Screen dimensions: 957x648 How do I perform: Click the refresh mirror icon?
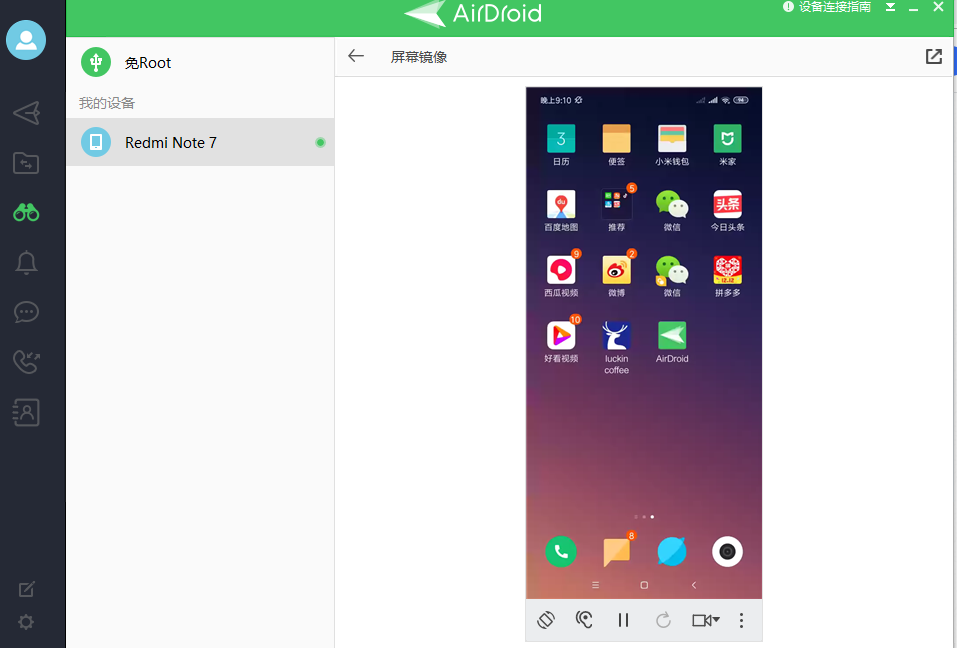(663, 620)
